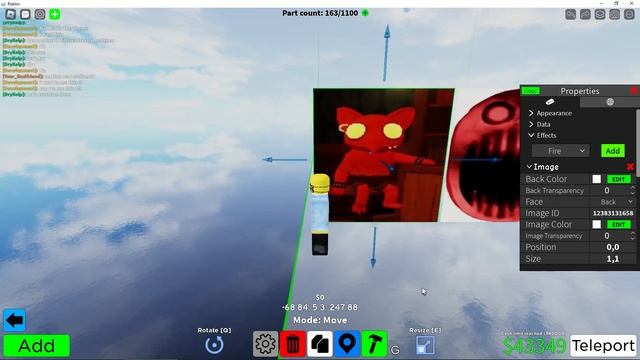This screenshot has width=640, height=360.
Task: Click EDIT for Image Color
Action: click(619, 224)
